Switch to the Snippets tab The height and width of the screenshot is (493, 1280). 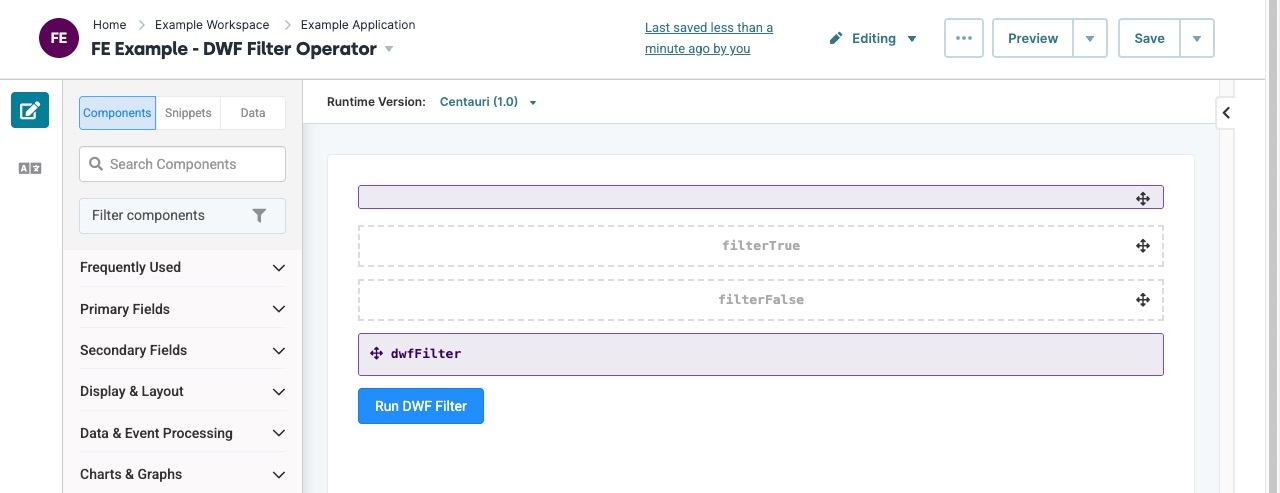[x=188, y=113]
